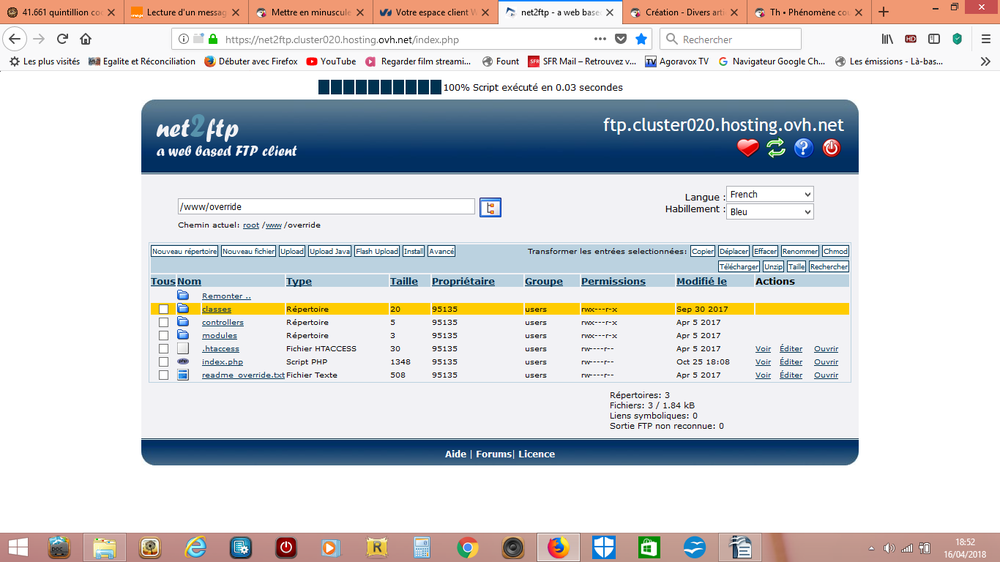1000x562 pixels.
Task: Click the page actions three-dot icon
Action: coord(599,39)
